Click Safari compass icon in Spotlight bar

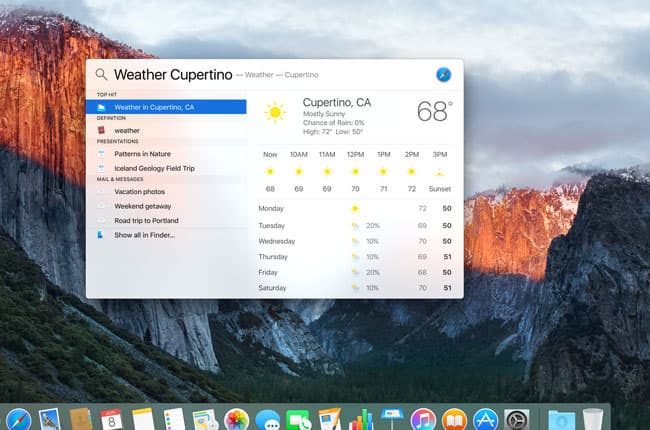(x=443, y=75)
